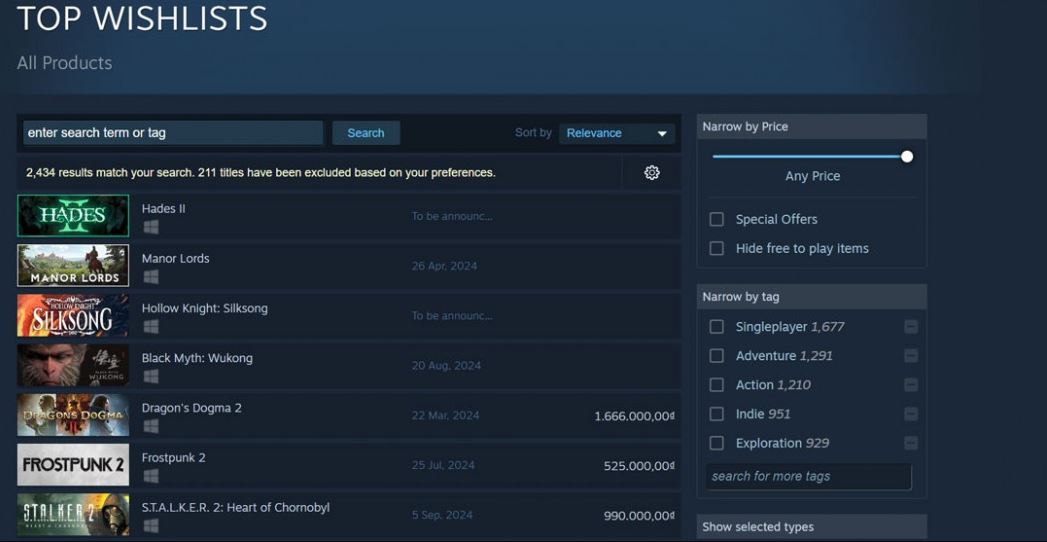This screenshot has width=1047, height=542.
Task: Click the 990.000,00₫ price
Action: (x=639, y=515)
